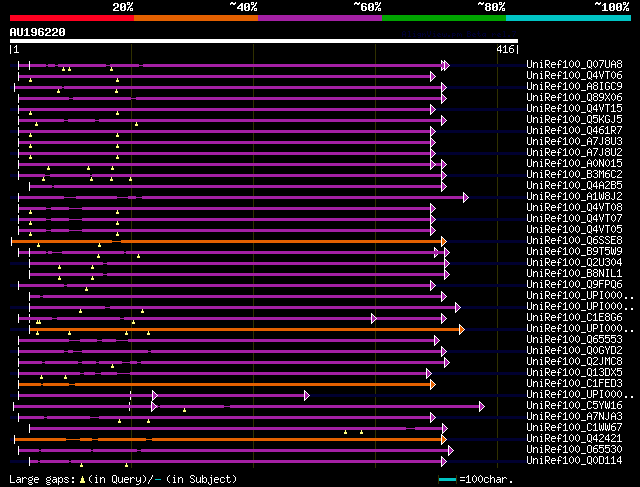The height and width of the screenshot is (487, 640).
Task: Click the yellow gap marker in the legend
Action: [82, 480]
